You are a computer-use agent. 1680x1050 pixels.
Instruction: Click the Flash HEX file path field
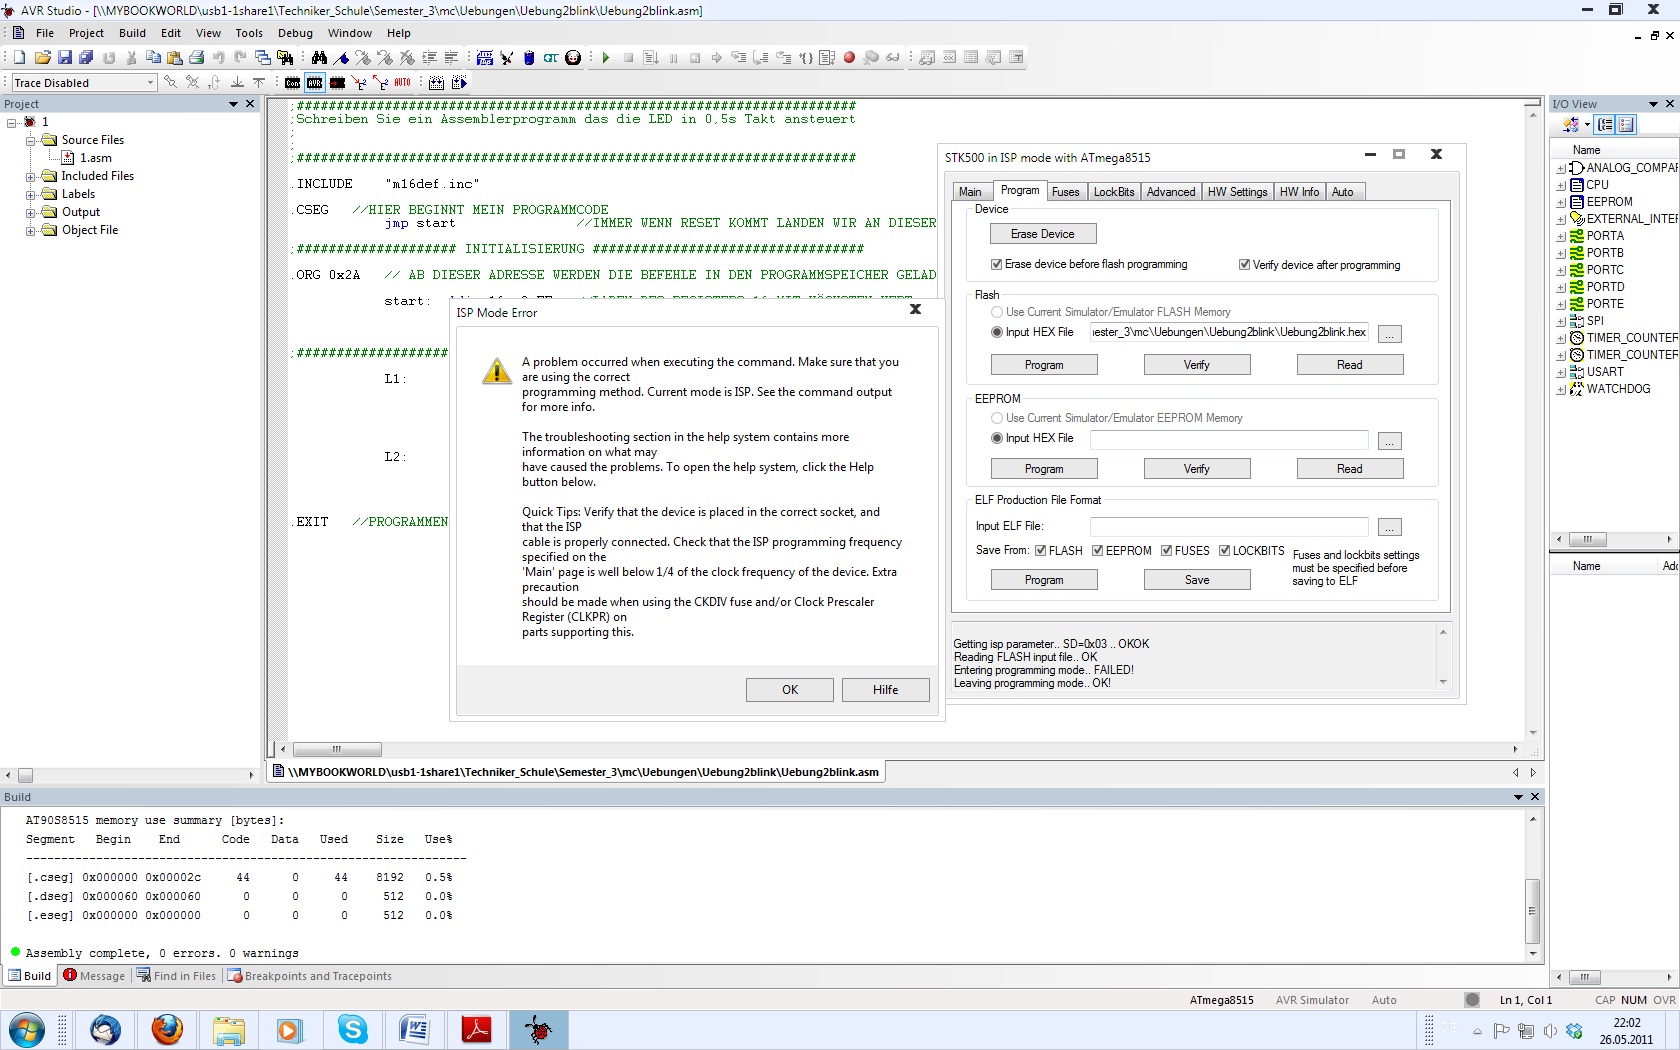tap(1229, 332)
